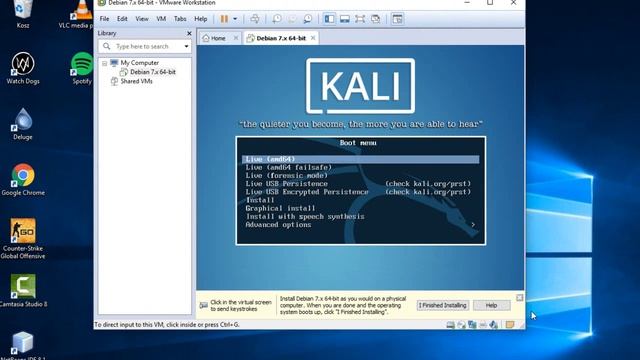Image resolution: width=640 pixels, height=360 pixels.
Task: Open the Spotify desktop shortcut
Action: (x=82, y=68)
